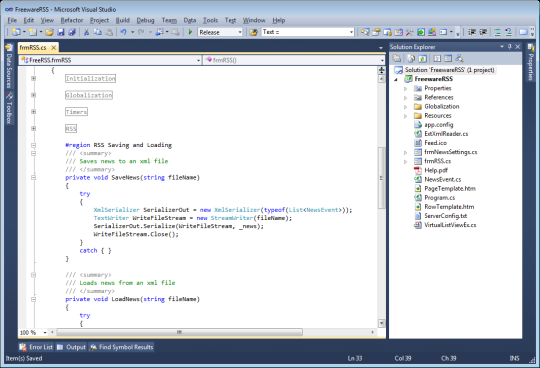Save the current file with the disk icon
This screenshot has height=368, width=540.
(61, 32)
